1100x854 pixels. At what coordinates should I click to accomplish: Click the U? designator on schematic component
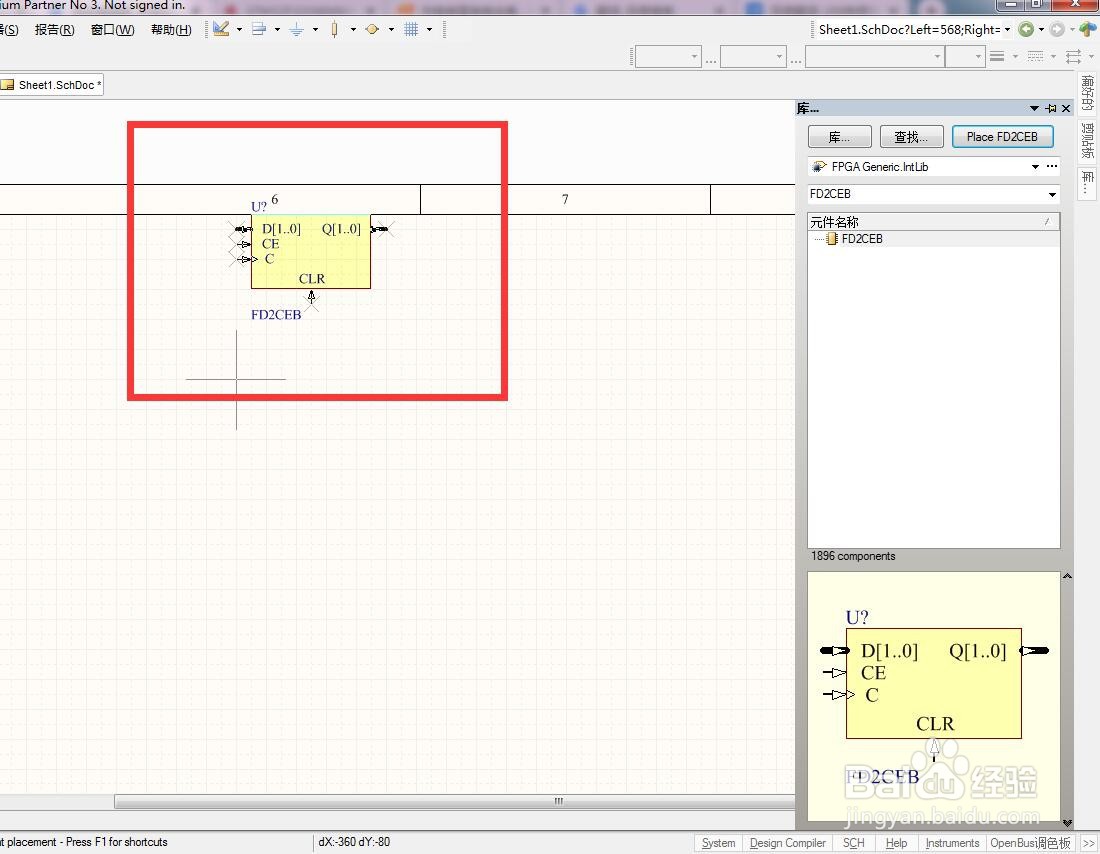(x=259, y=206)
